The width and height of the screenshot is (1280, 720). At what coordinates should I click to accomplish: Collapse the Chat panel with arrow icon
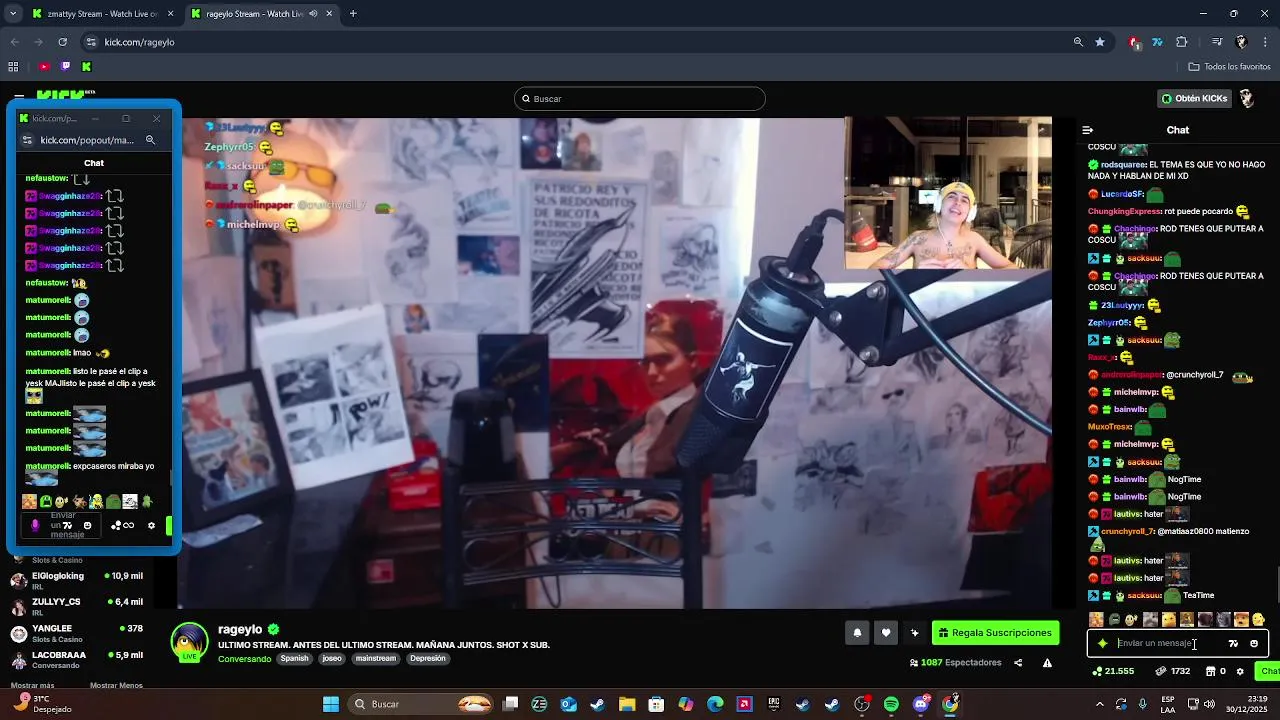[x=1088, y=130]
